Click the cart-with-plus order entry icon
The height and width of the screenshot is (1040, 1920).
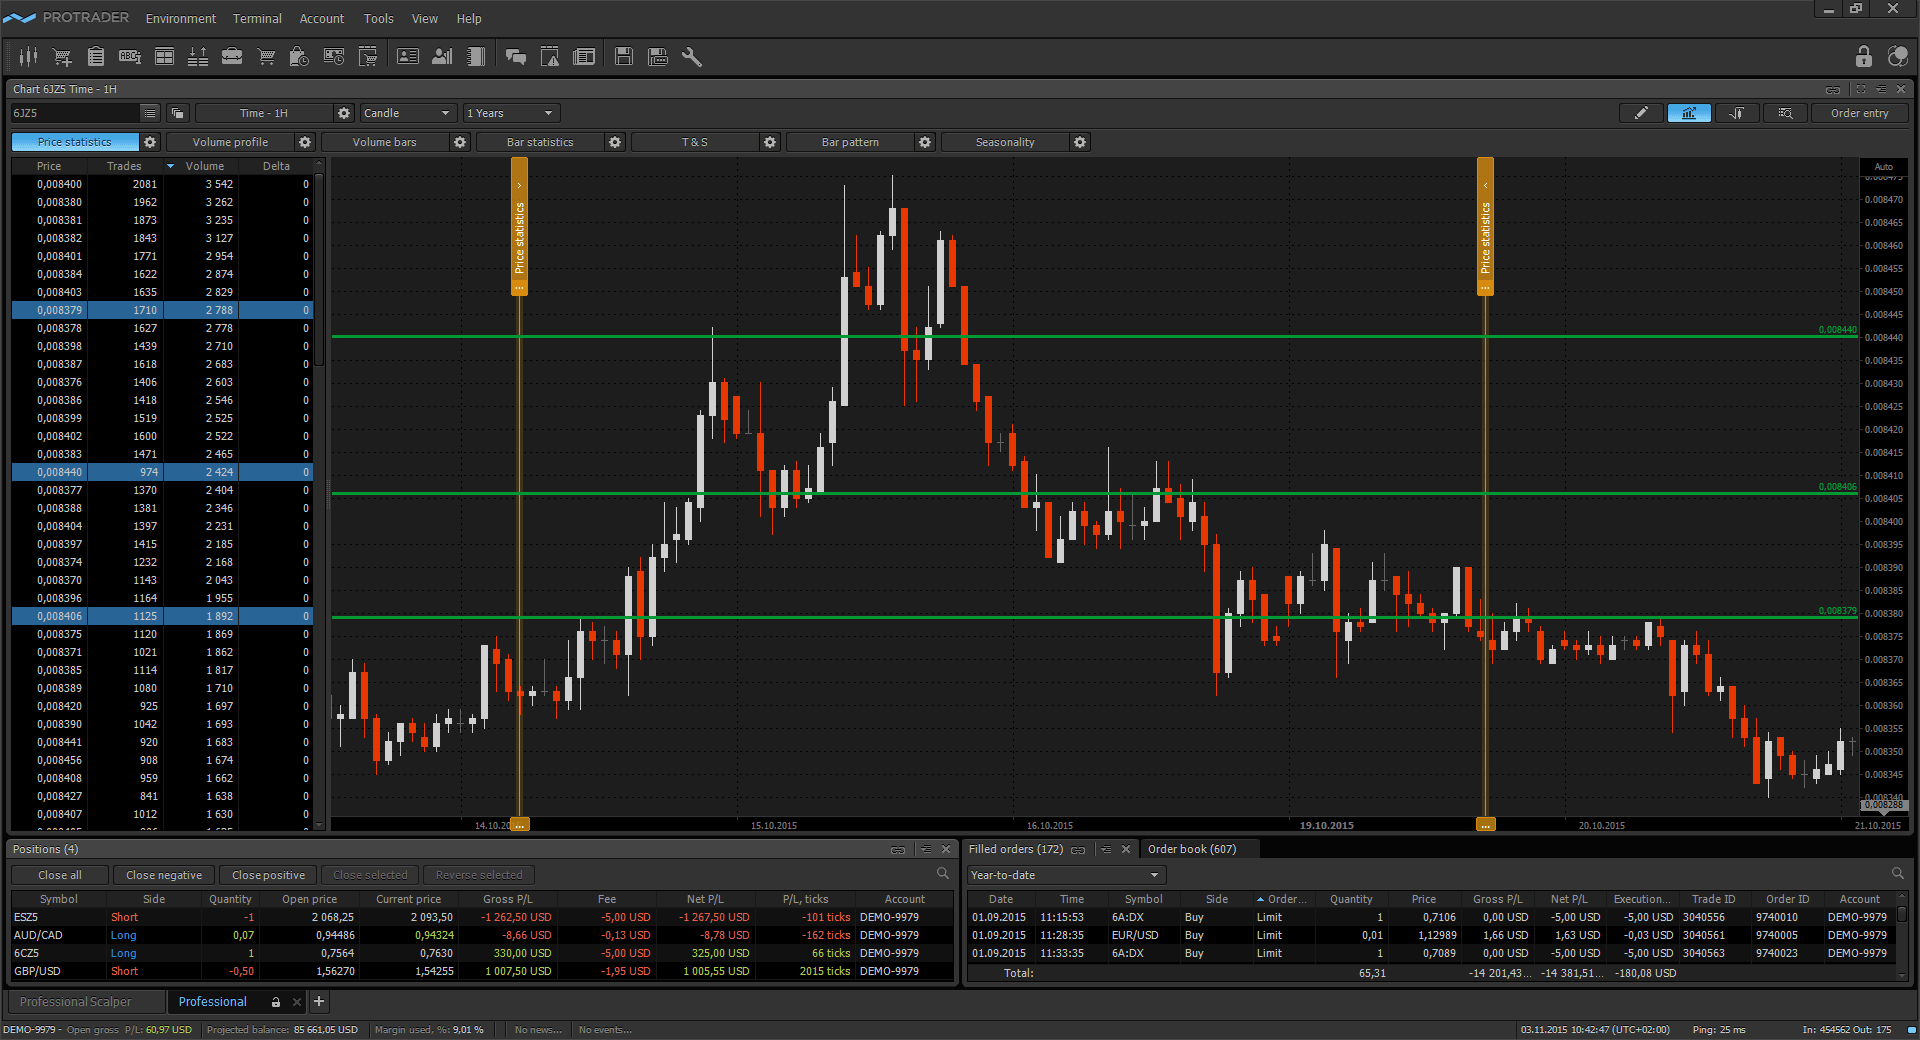(x=62, y=57)
